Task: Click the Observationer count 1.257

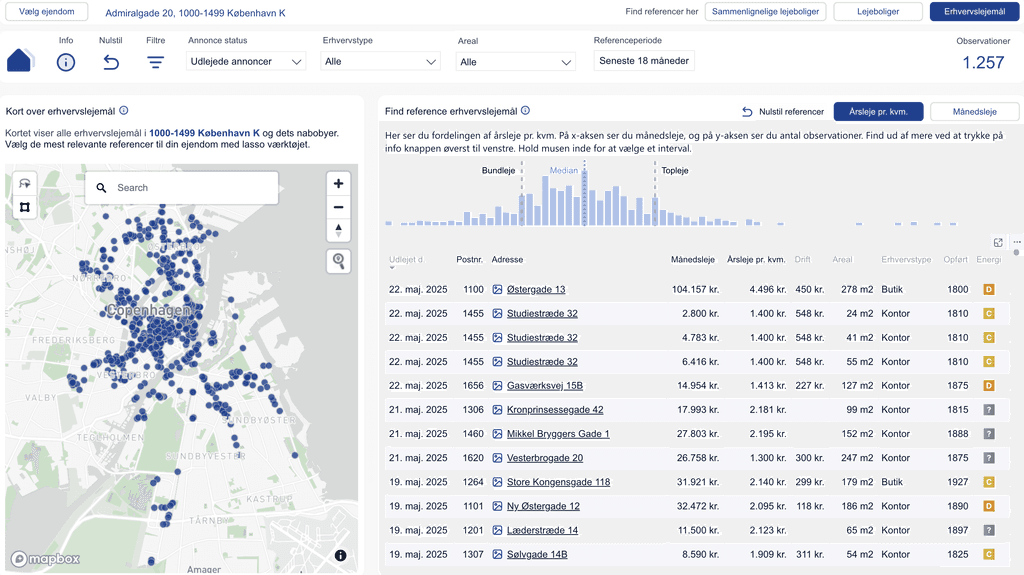Action: coord(983,63)
